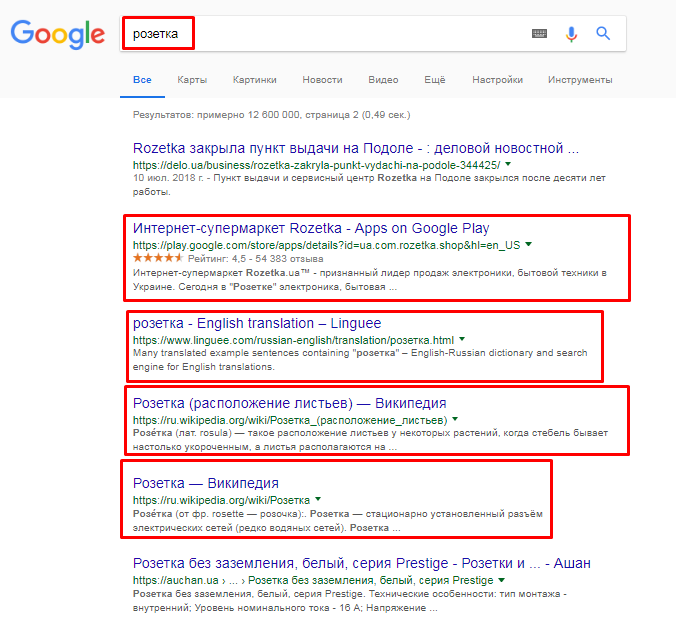676x631 pixels.
Task: Click the linguee.com URL text
Action: pos(293,340)
